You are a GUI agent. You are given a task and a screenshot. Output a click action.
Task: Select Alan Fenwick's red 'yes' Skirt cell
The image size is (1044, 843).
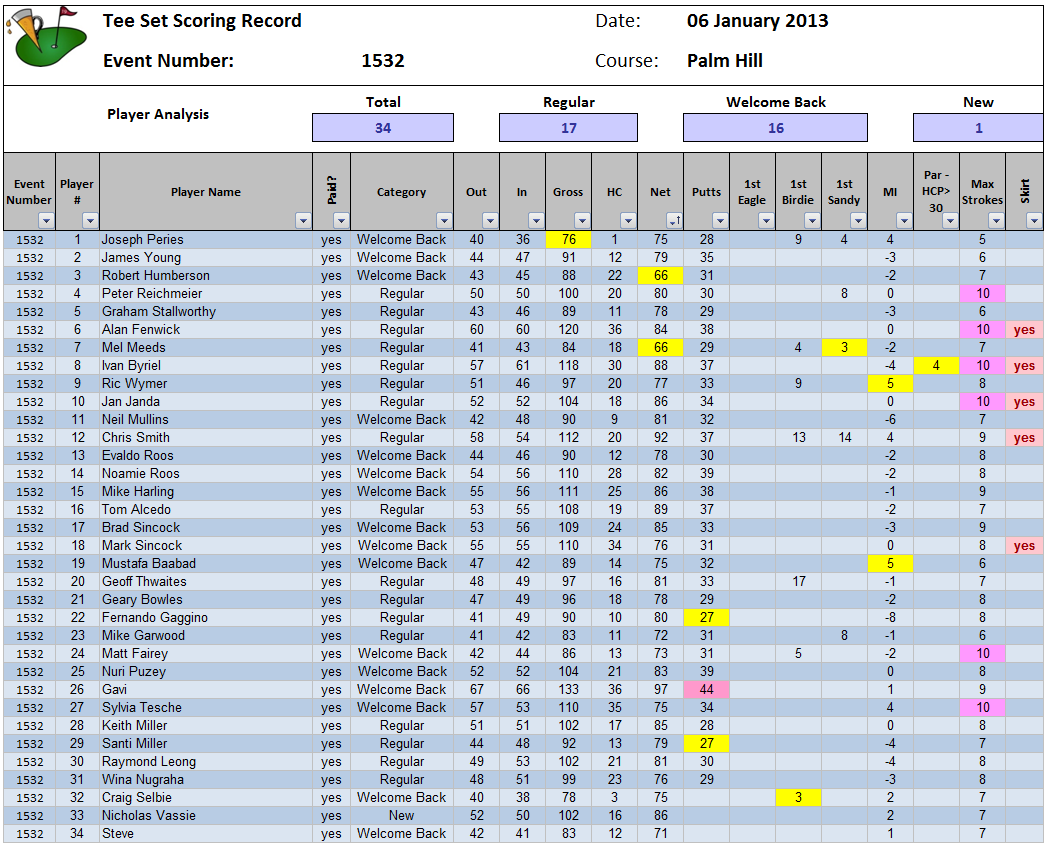click(1024, 330)
